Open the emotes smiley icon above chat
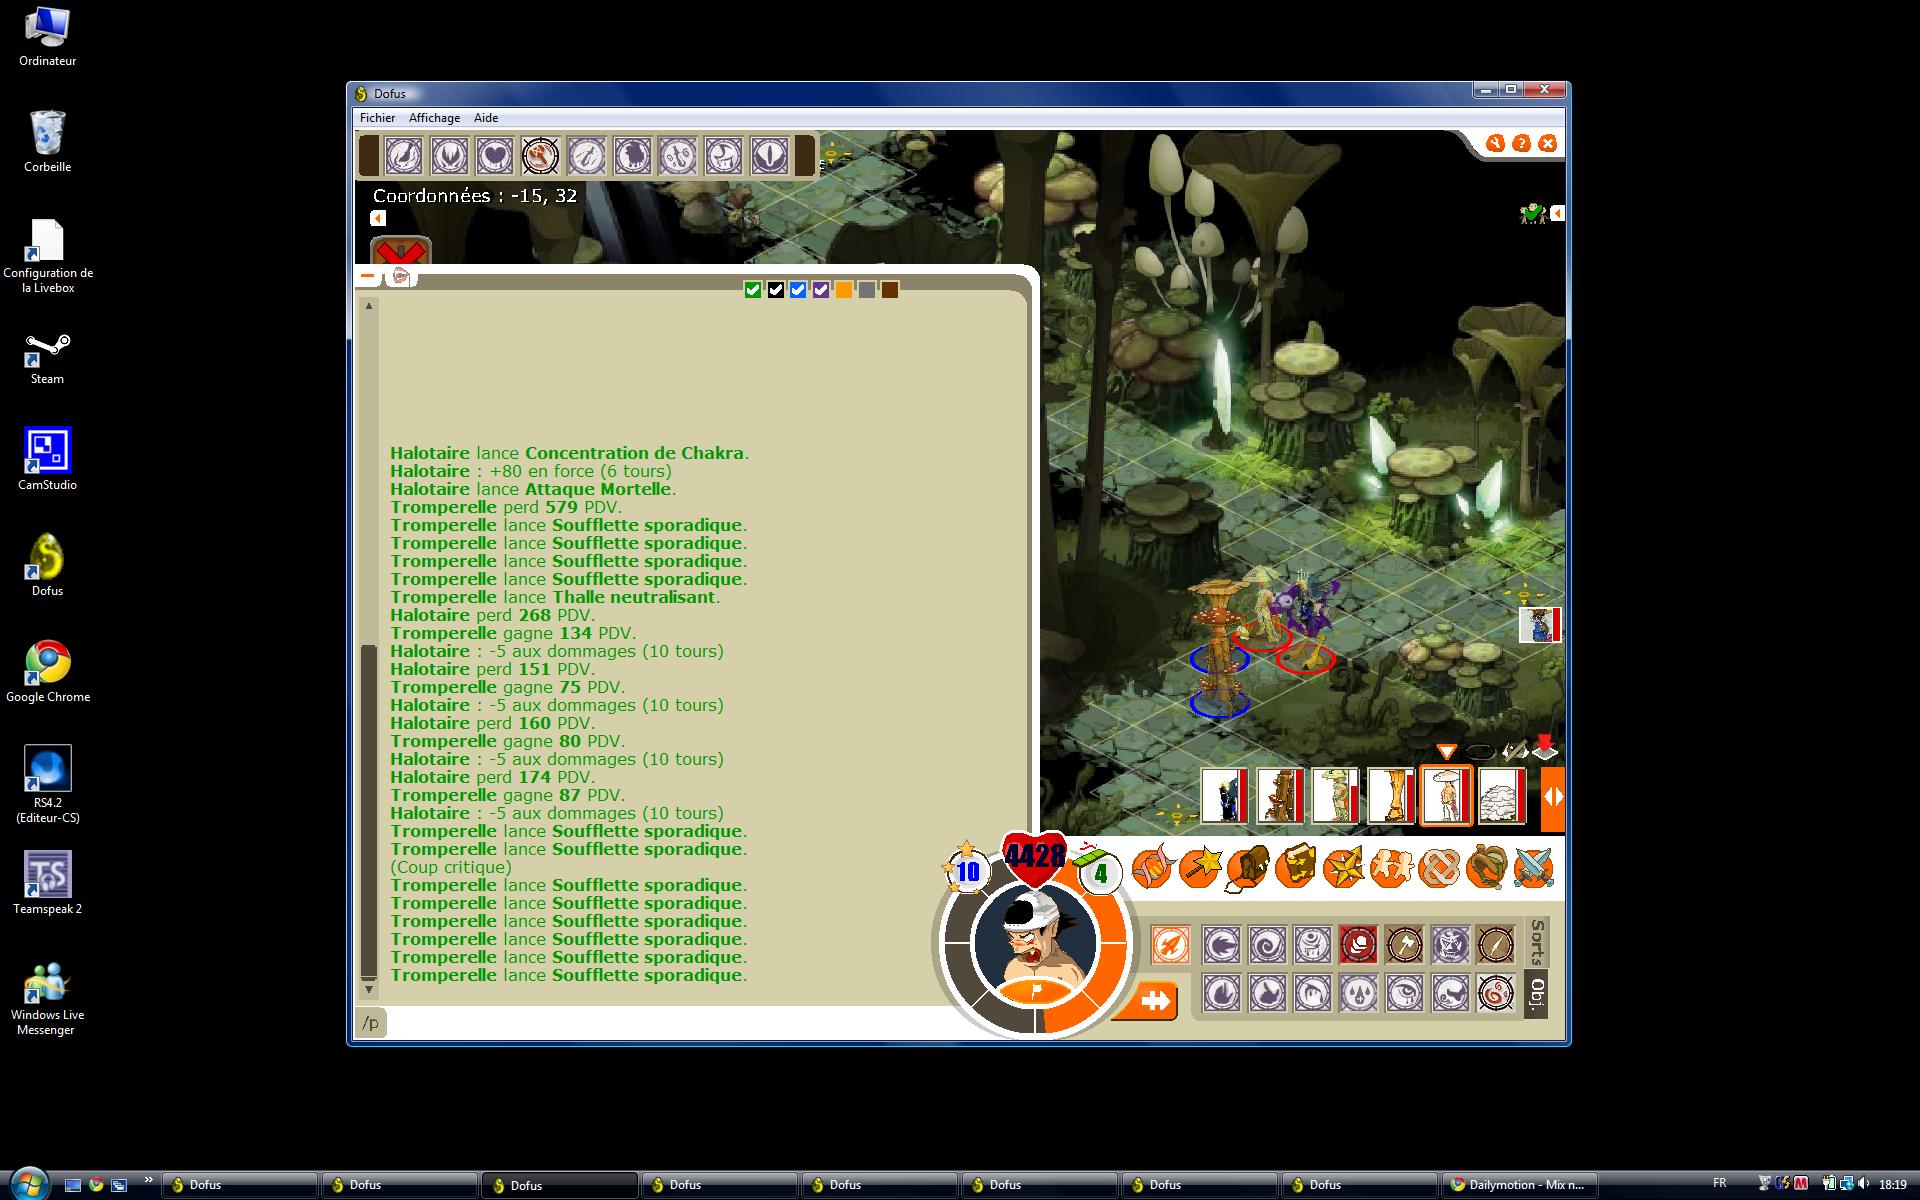 401,276
